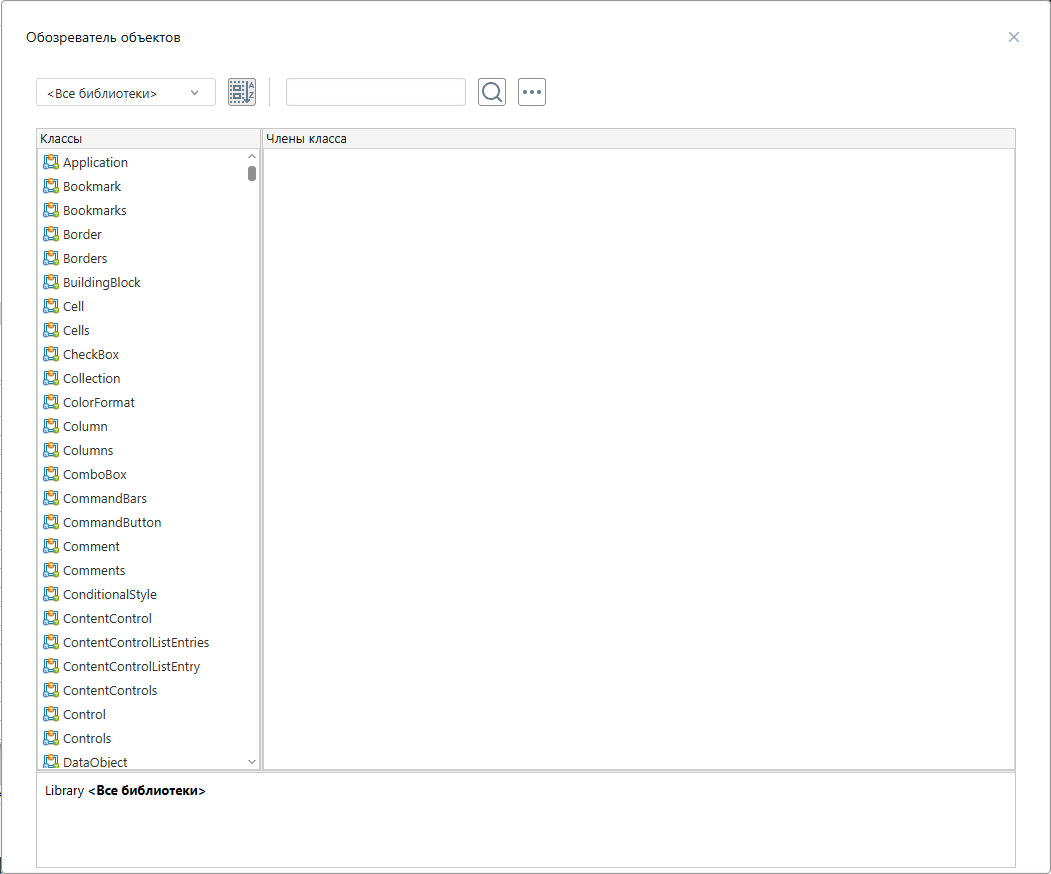Click the class icon beside Bookmark
The width and height of the screenshot is (1051, 874).
coord(51,186)
